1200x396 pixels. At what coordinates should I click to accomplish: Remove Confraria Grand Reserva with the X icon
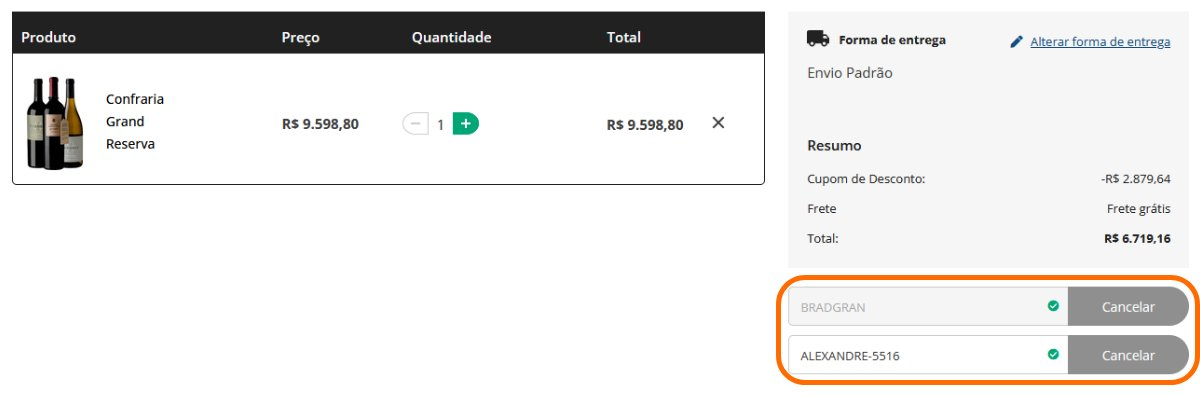(x=718, y=123)
